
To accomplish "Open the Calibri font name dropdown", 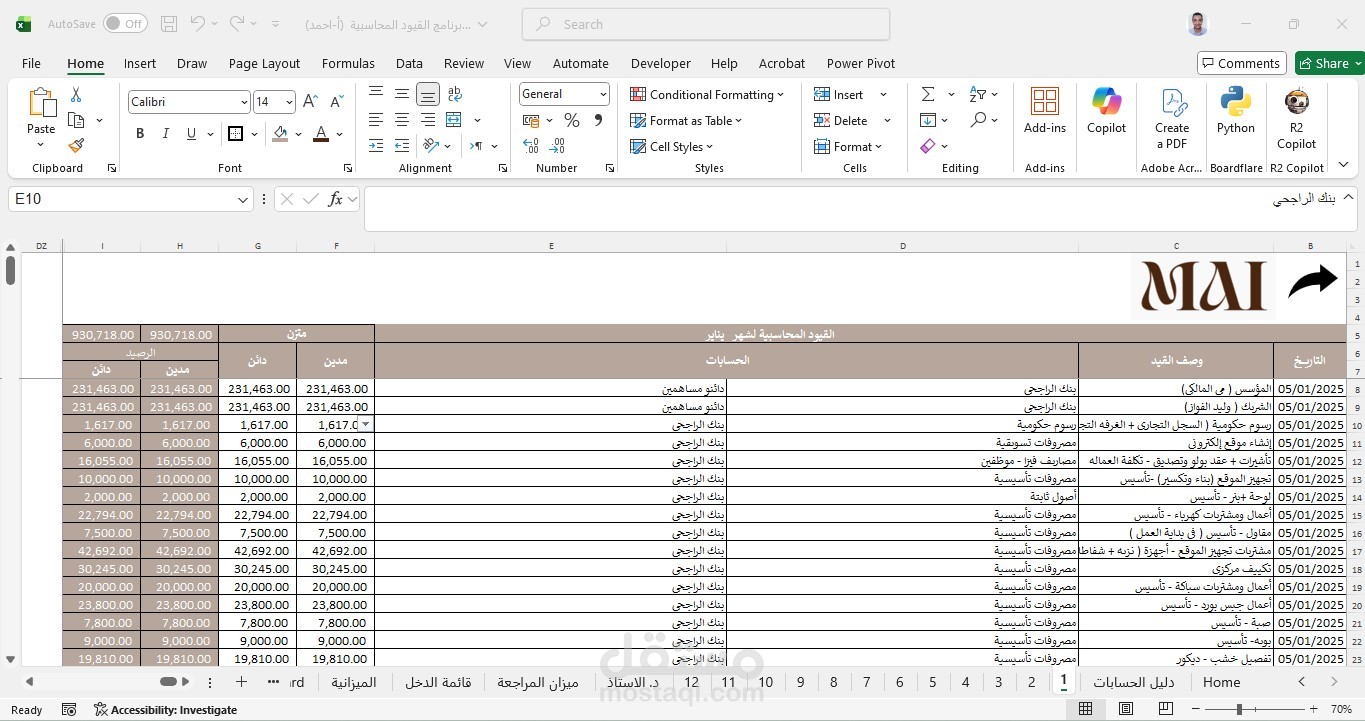I will point(243,102).
